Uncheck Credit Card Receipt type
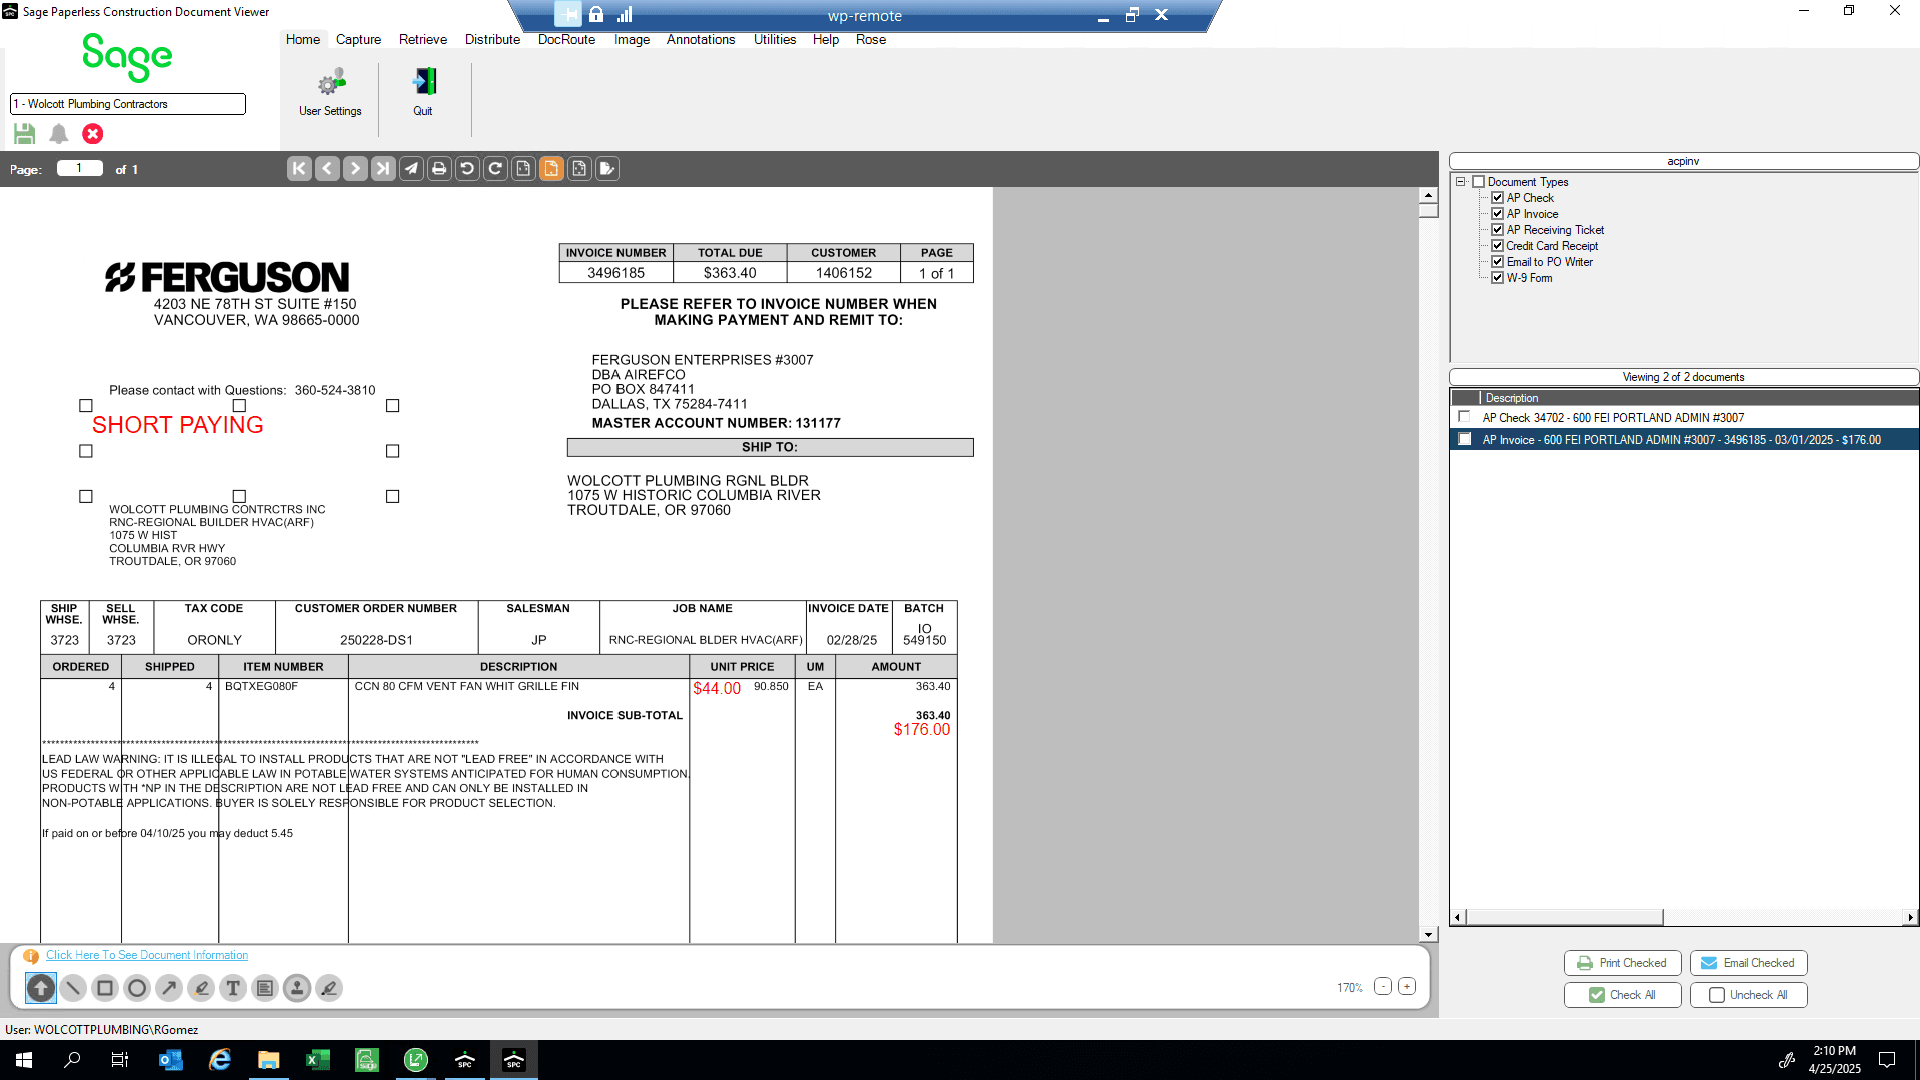 (x=1498, y=246)
